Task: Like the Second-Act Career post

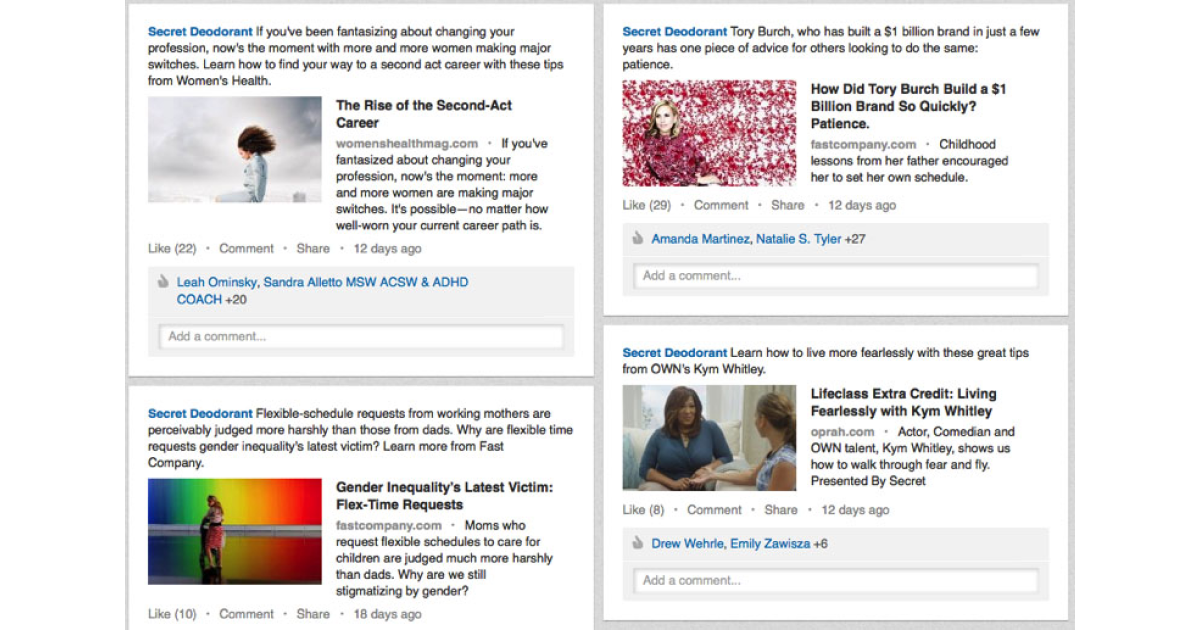Action: 171,248
